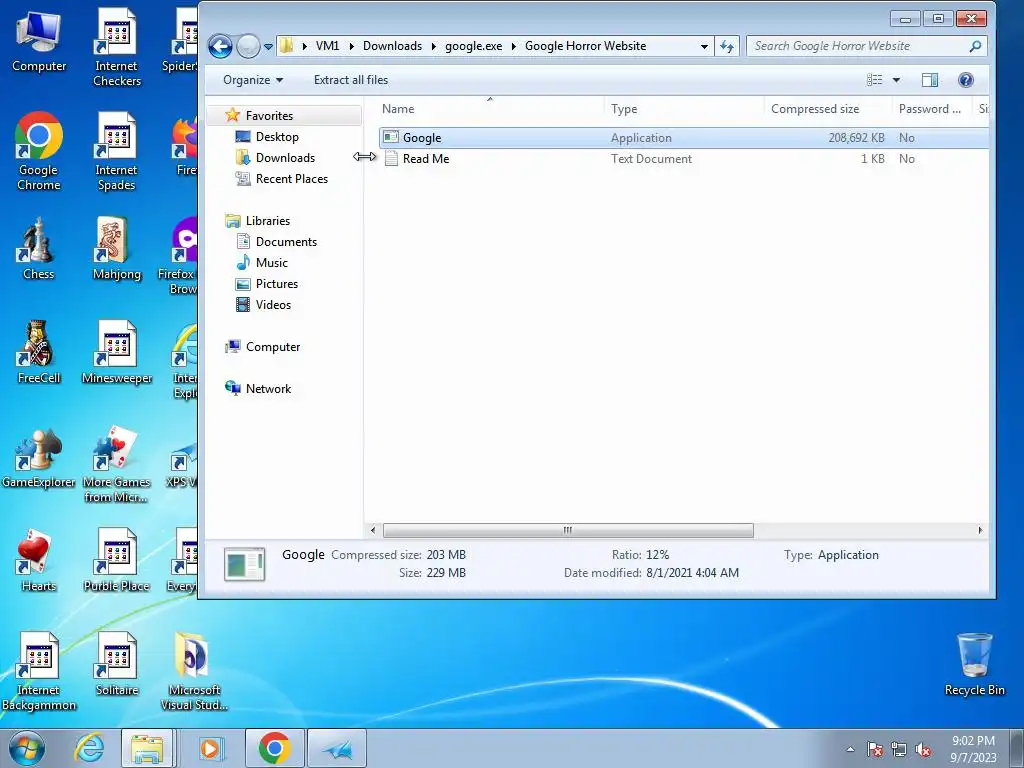Image resolution: width=1024 pixels, height=768 pixels.
Task: Open the Windows Start menu
Action: point(27,748)
